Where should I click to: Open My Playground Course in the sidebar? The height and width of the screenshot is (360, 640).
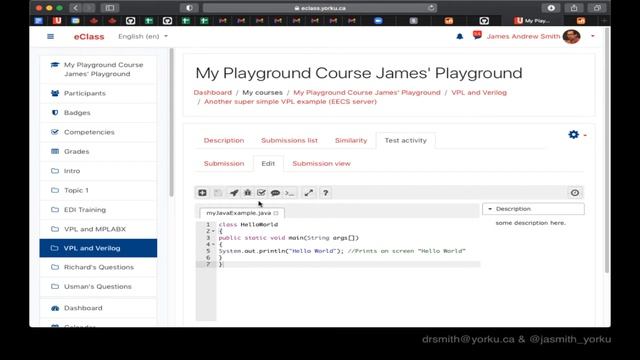point(98,69)
